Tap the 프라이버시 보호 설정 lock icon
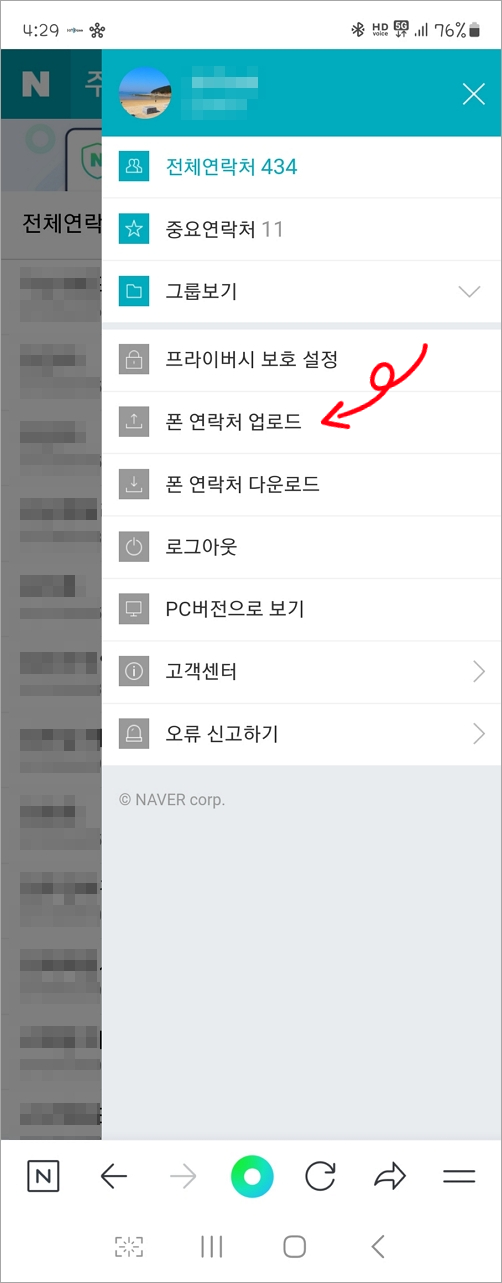This screenshot has width=502, height=1283. tap(134, 359)
